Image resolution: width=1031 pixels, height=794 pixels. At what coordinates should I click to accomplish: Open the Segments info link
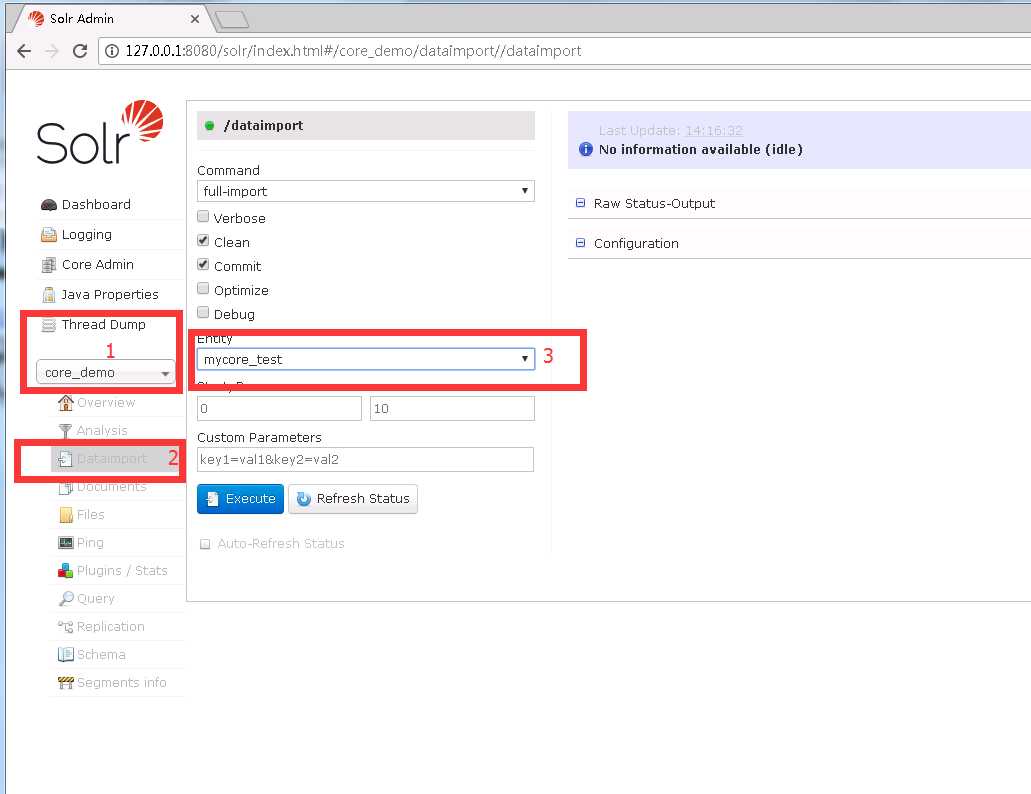(x=122, y=683)
